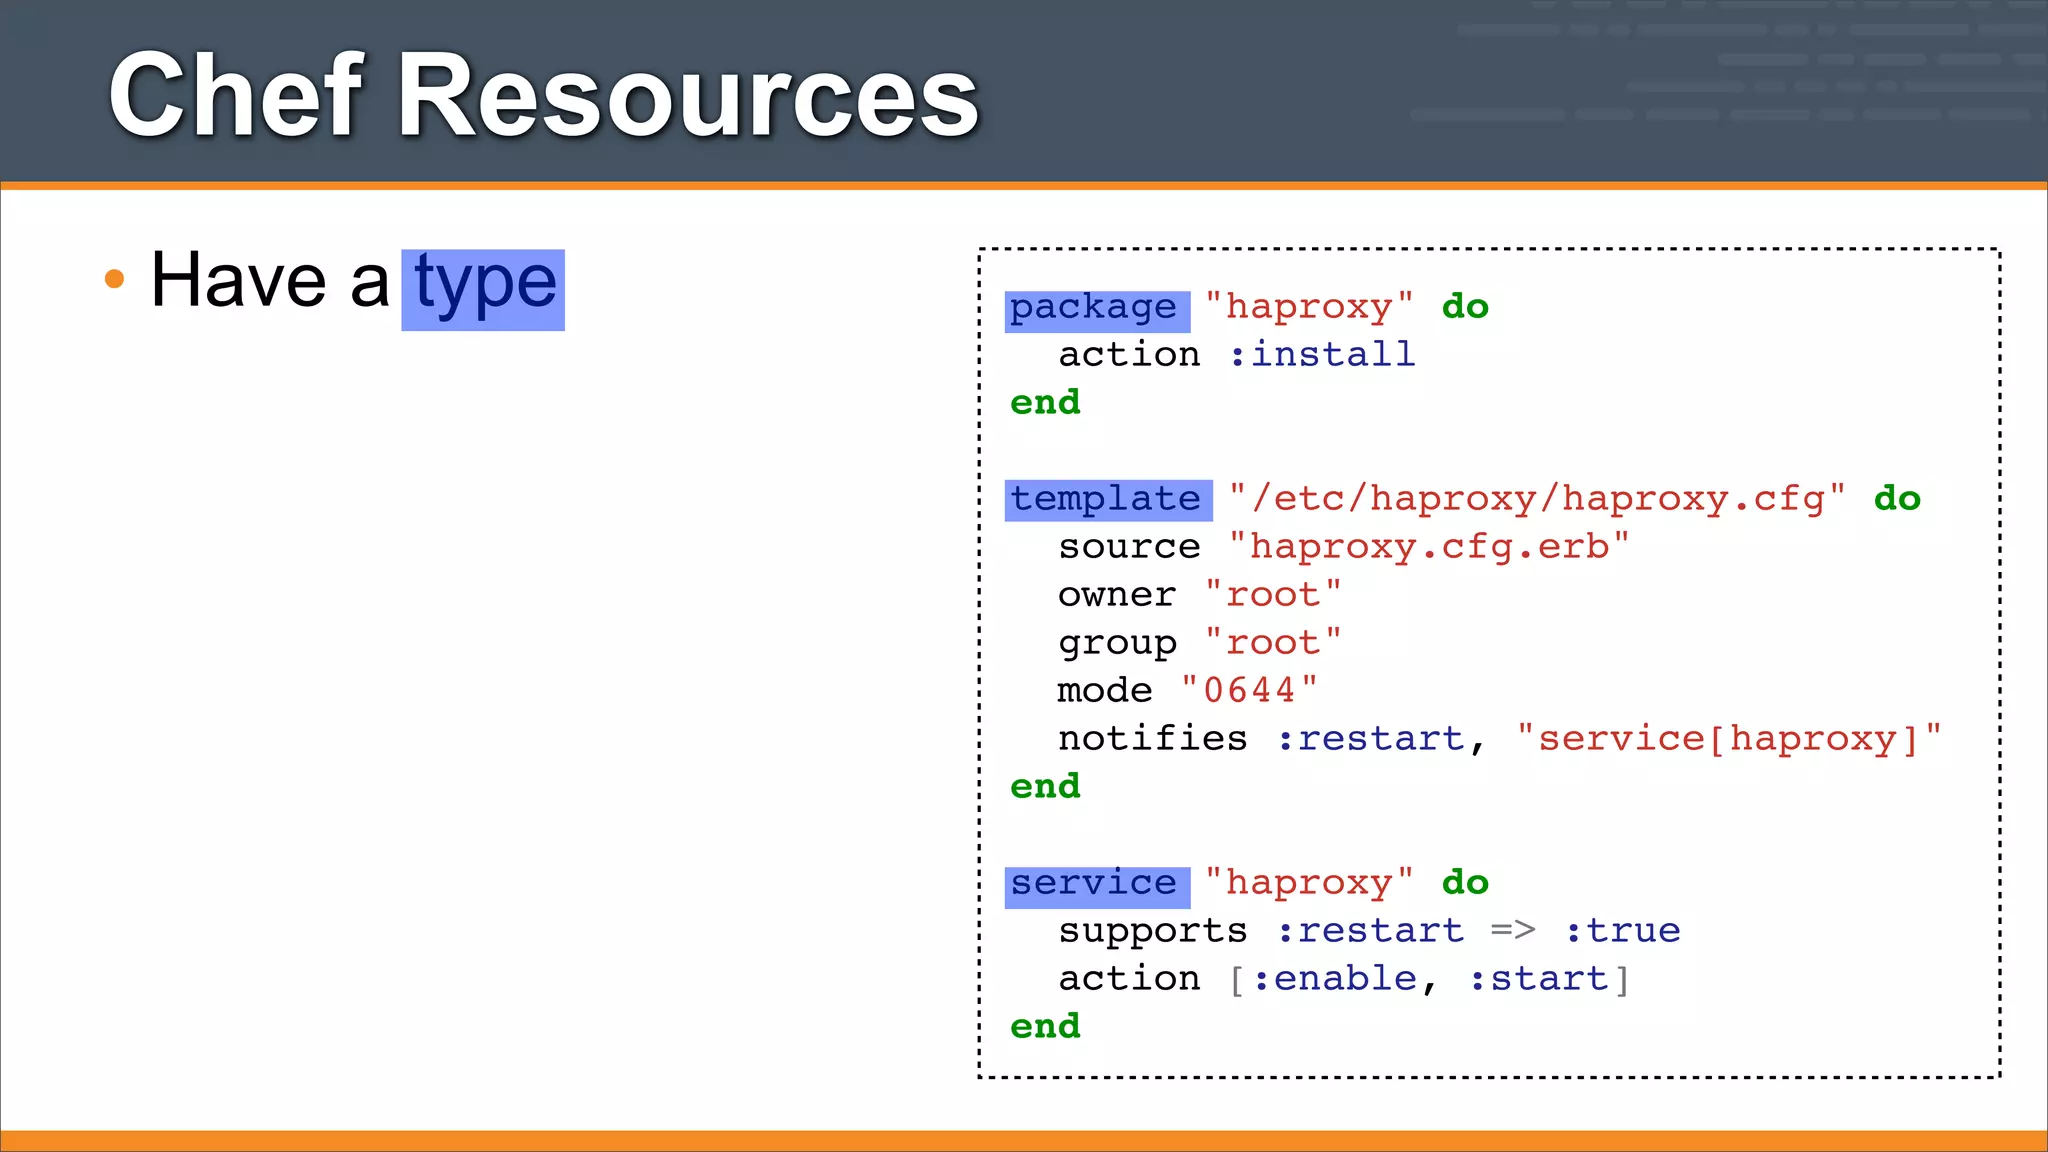Click 'do' on the service line
This screenshot has height=1152, width=2048.
click(1465, 882)
